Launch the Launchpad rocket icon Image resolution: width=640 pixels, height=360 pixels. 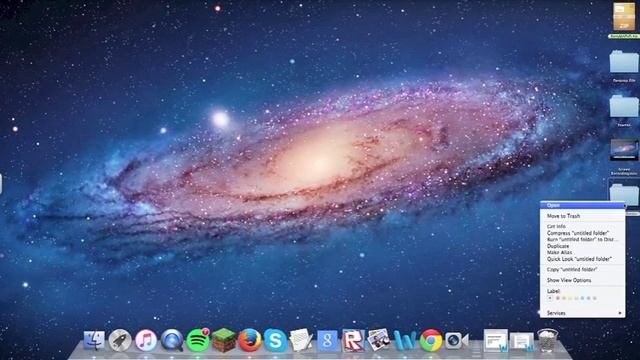click(x=120, y=340)
